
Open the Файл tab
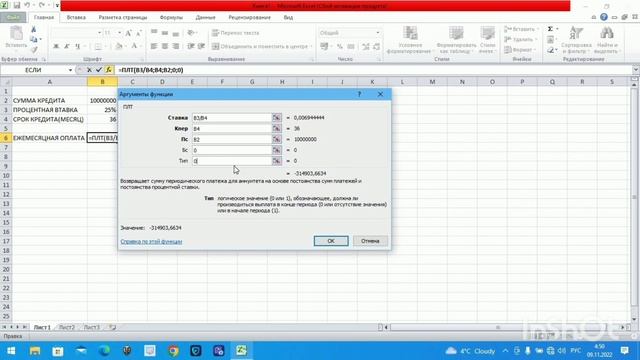[x=13, y=18]
